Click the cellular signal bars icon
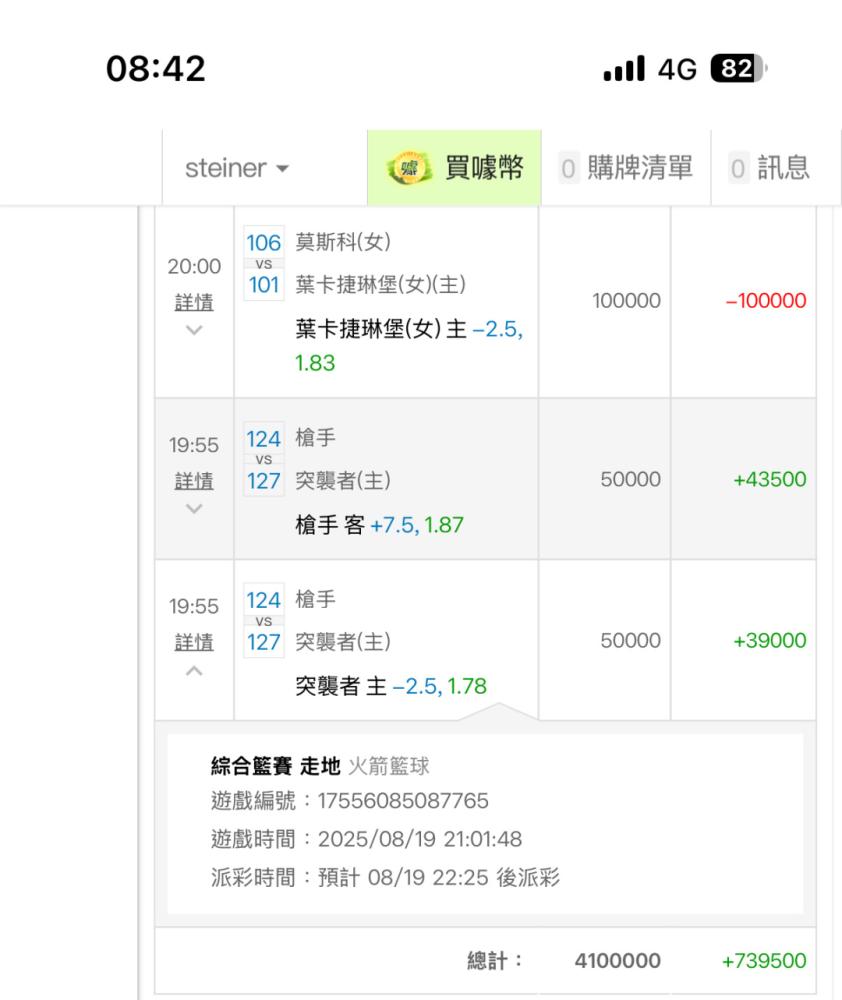The height and width of the screenshot is (1000, 842). pyautogui.click(x=624, y=69)
